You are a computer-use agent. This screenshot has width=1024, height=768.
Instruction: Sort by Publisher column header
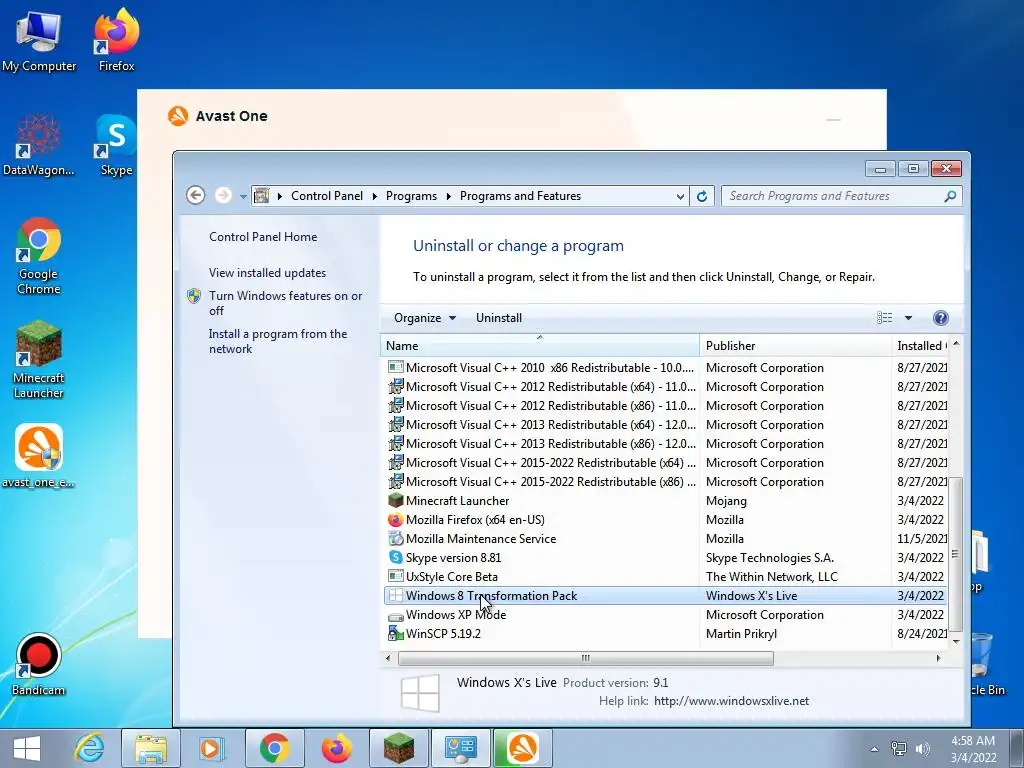(x=795, y=345)
